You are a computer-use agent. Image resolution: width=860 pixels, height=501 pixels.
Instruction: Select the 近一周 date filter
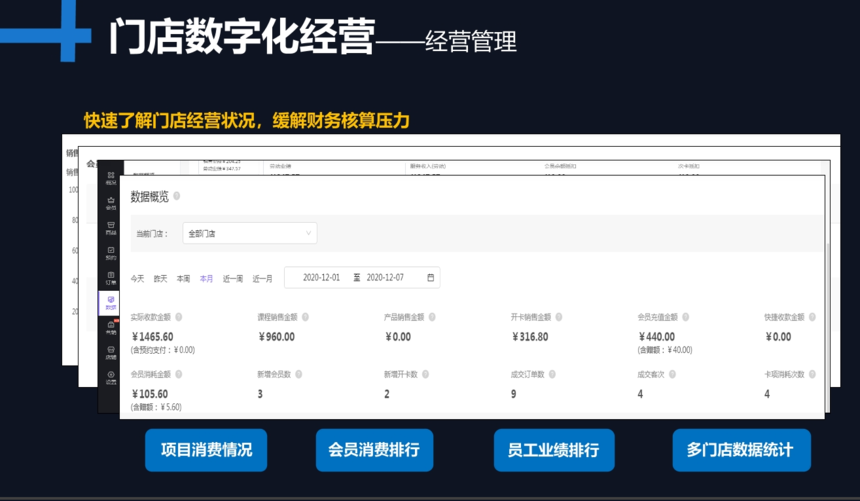[233, 279]
